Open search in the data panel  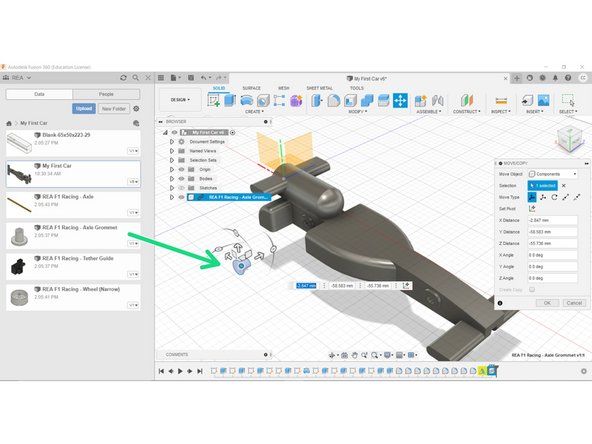coord(136,78)
